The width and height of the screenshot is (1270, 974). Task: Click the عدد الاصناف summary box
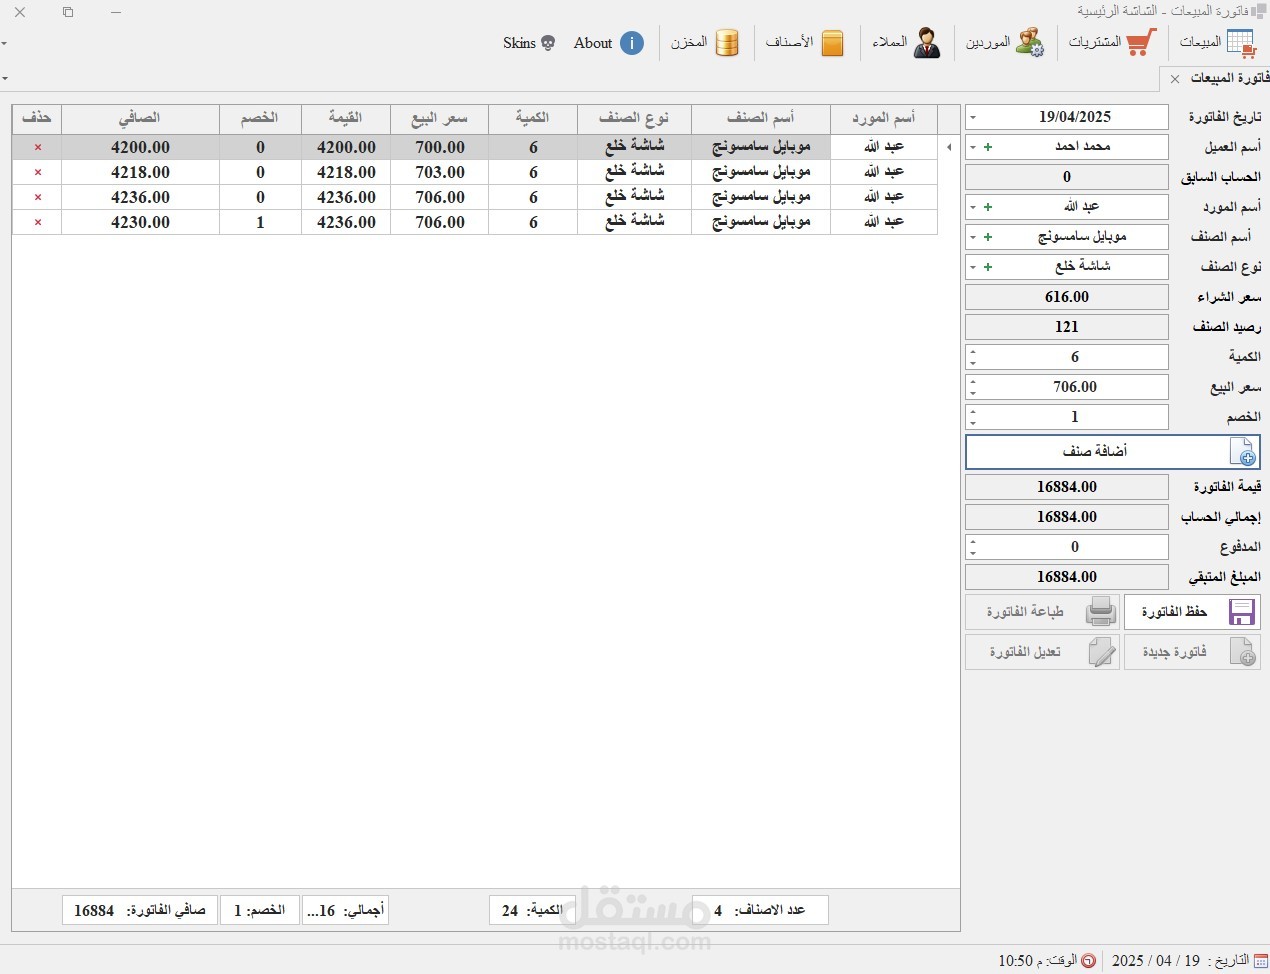point(760,910)
